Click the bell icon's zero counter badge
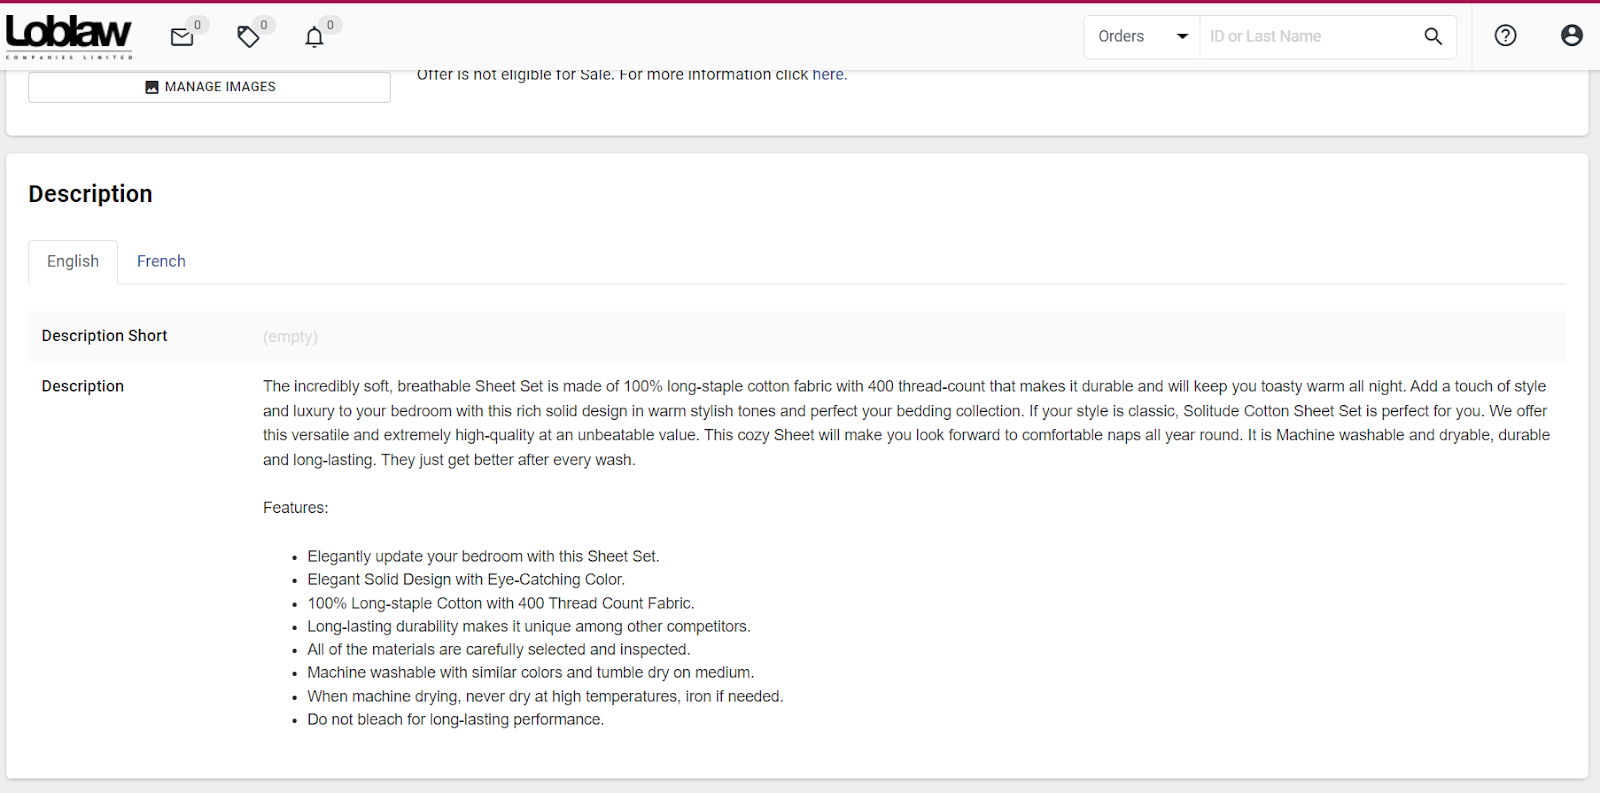 tap(330, 25)
